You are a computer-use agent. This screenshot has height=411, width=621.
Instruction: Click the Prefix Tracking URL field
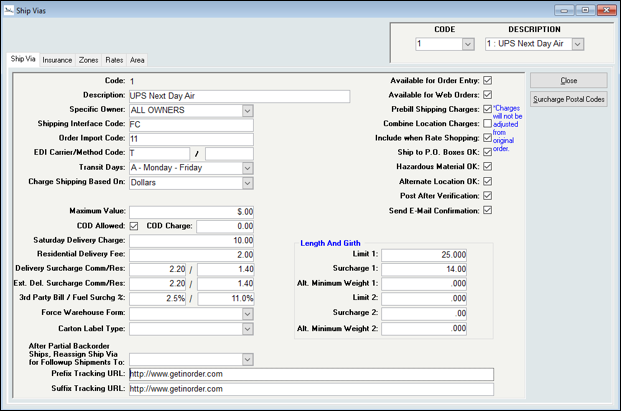(311, 374)
